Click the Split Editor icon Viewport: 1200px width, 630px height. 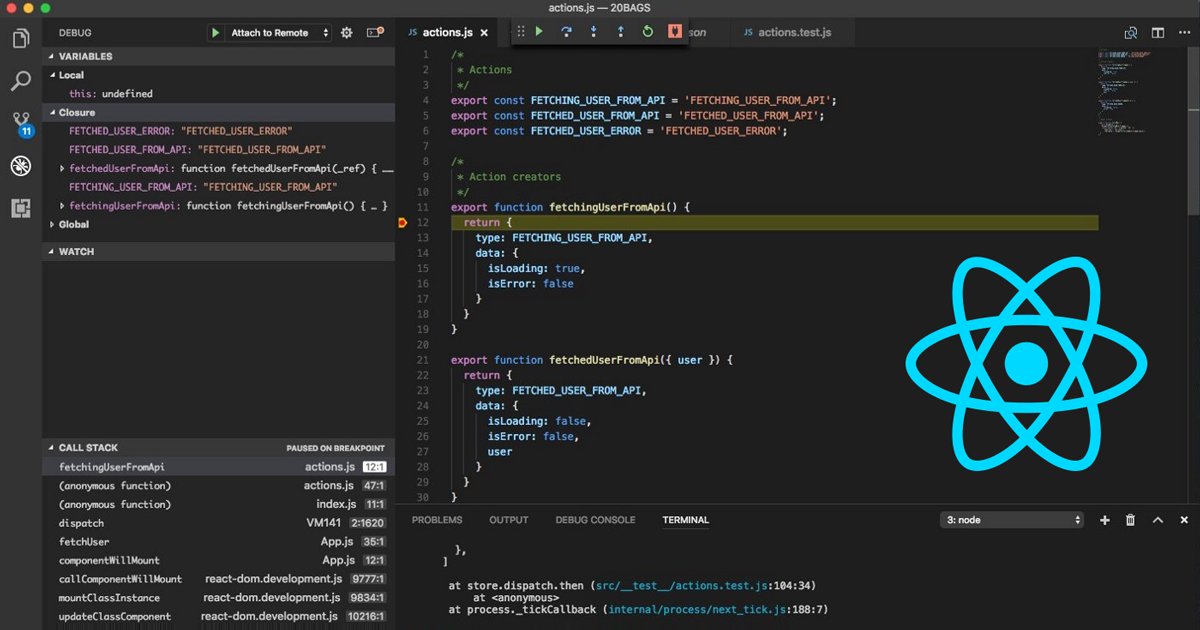click(x=1158, y=32)
